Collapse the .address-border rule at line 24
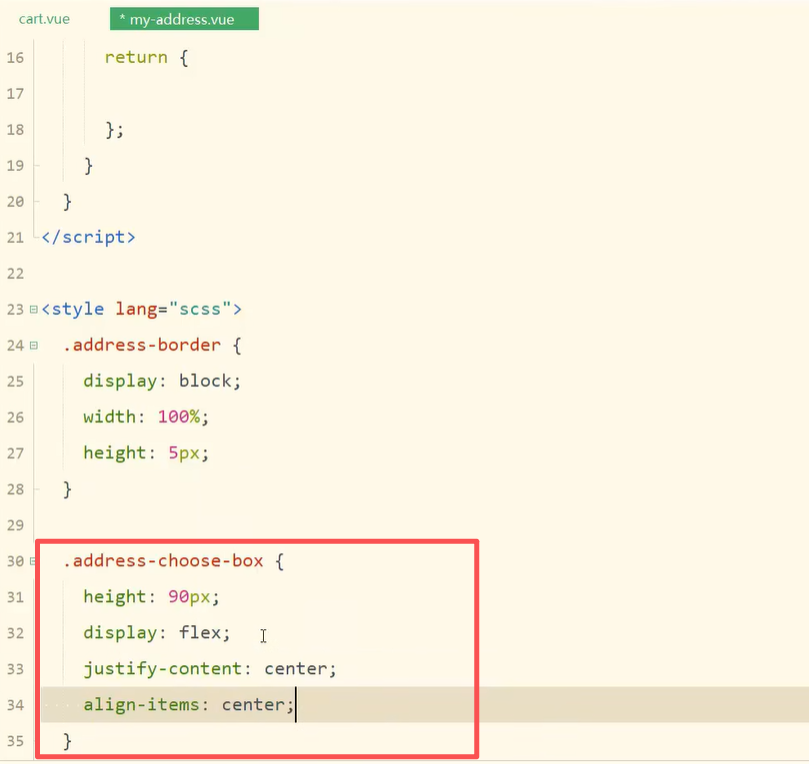 [34, 346]
